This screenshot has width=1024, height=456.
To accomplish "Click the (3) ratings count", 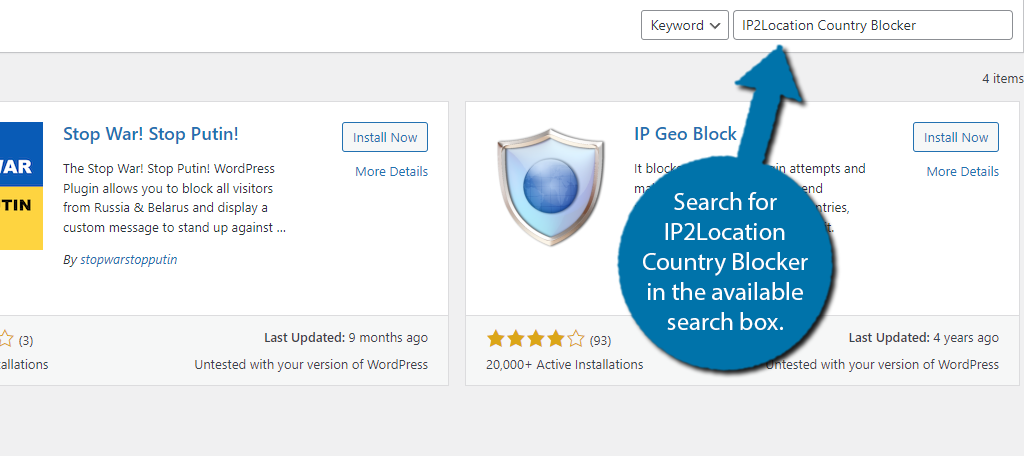I will tap(25, 340).
